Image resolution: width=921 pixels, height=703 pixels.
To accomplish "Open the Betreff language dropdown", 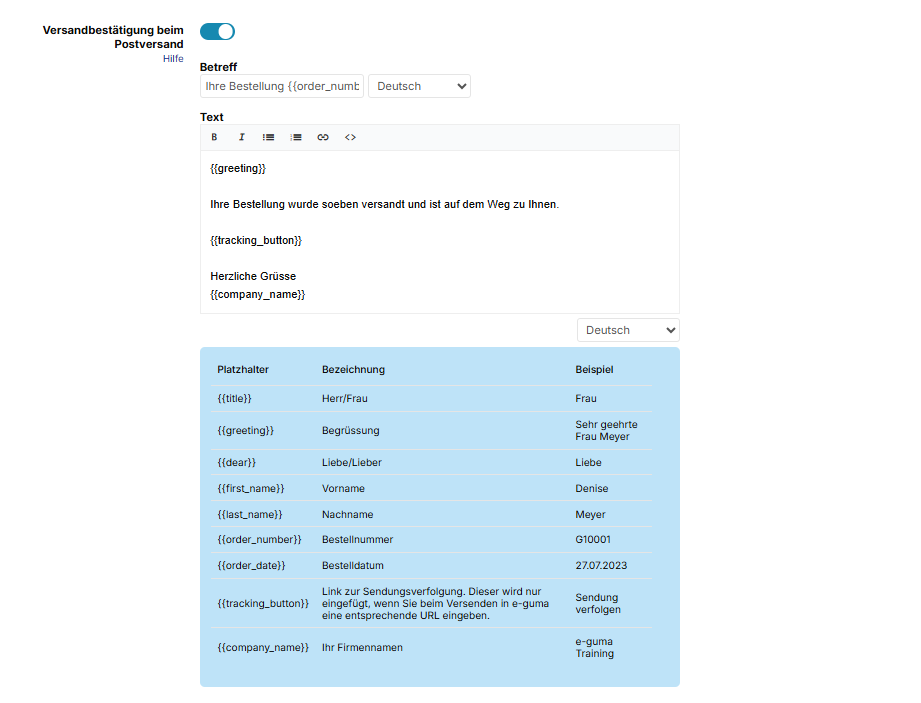I will click(x=419, y=86).
